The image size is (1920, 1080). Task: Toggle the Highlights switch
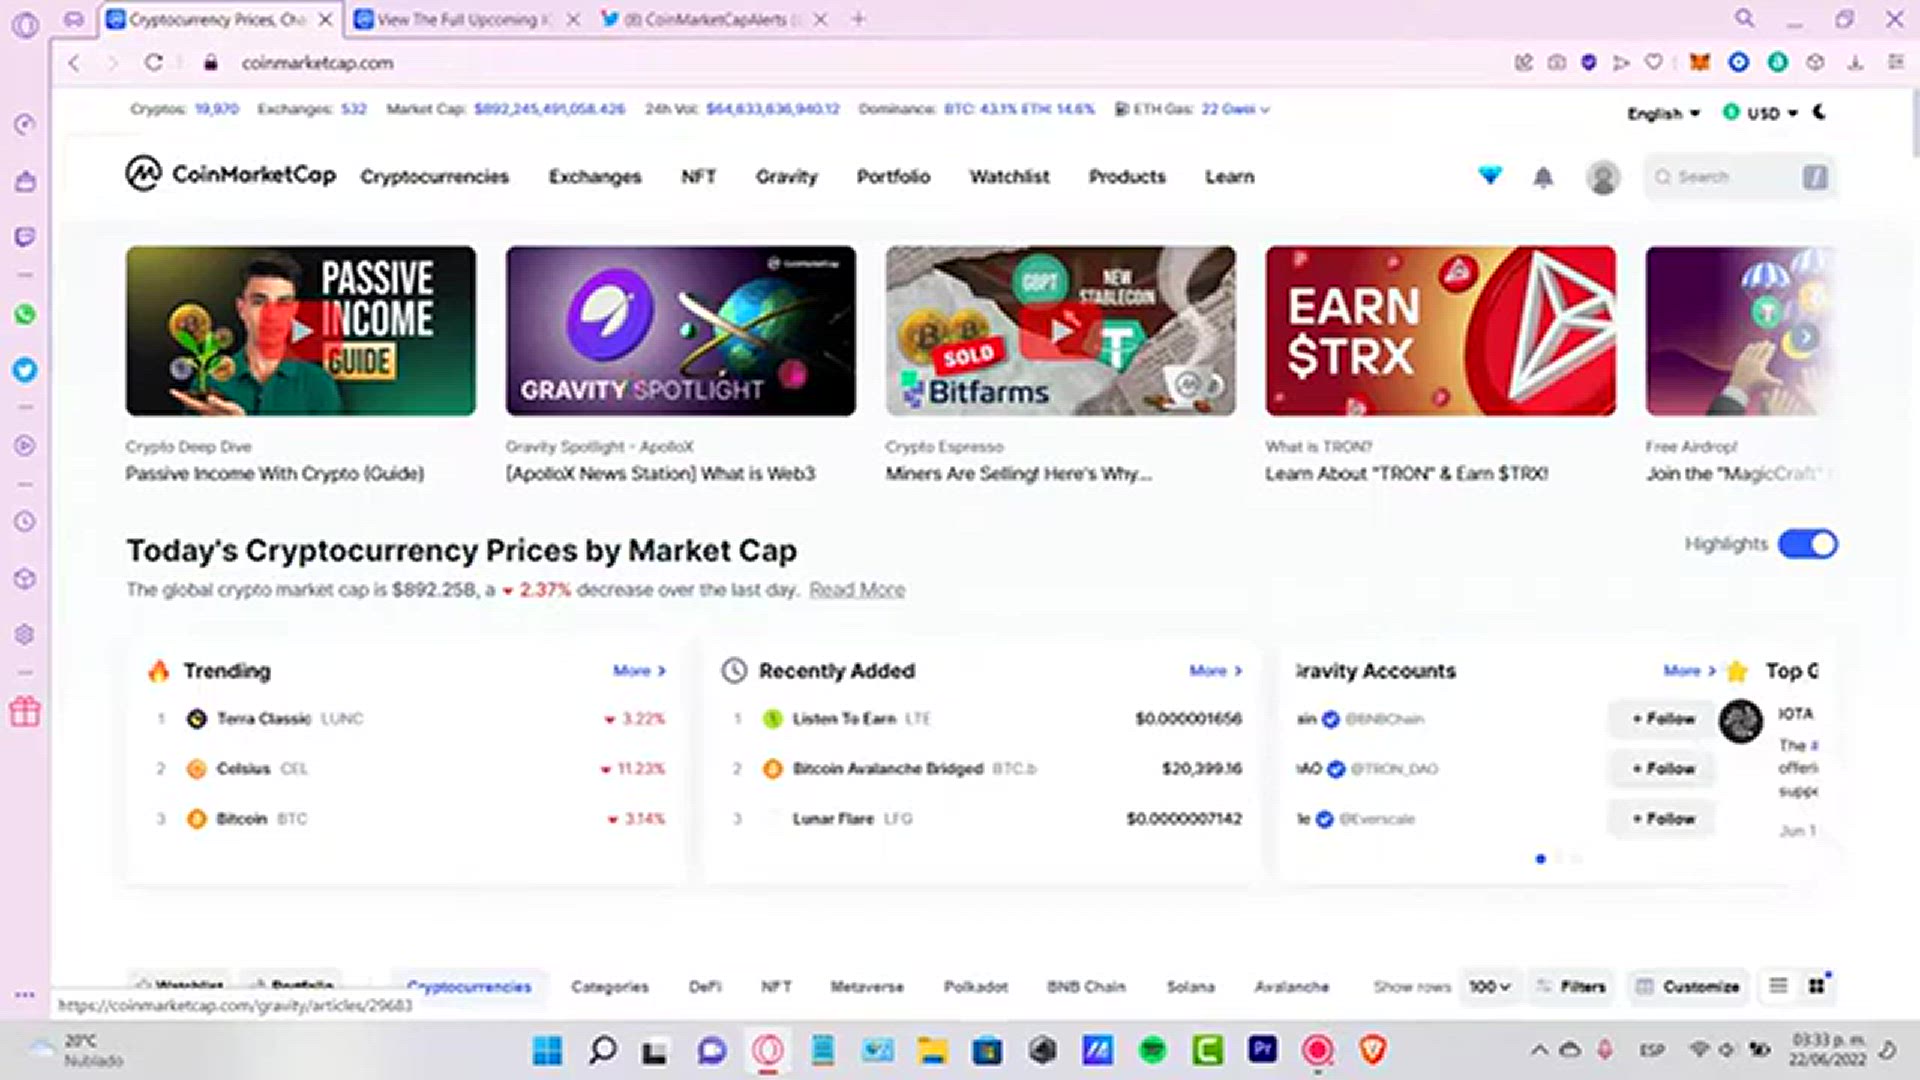pyautogui.click(x=1808, y=544)
